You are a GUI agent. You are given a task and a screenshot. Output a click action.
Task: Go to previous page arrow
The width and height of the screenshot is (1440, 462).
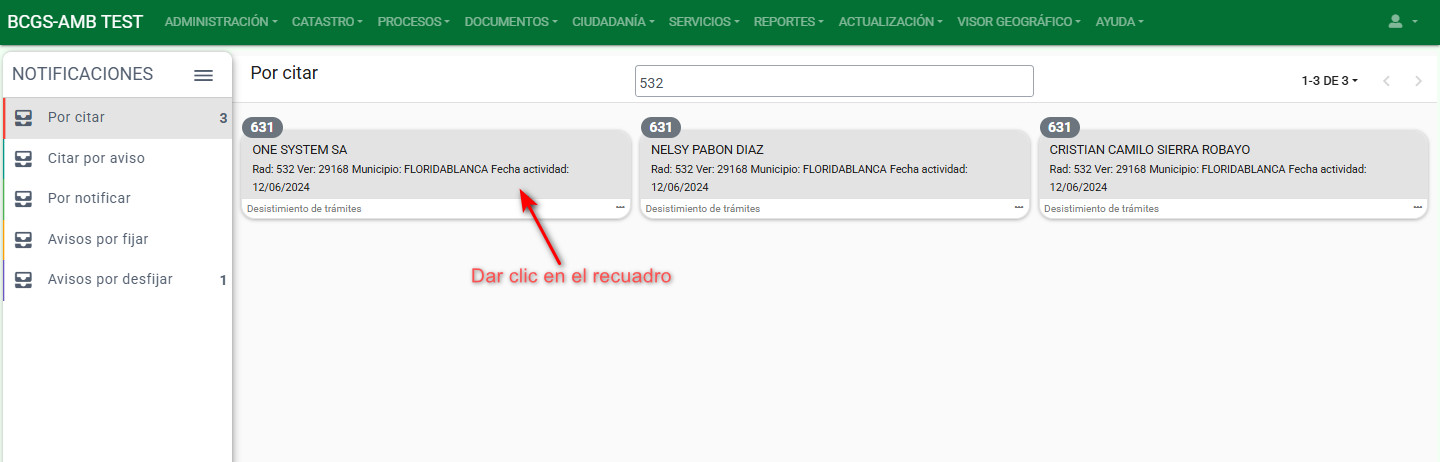tap(1386, 81)
